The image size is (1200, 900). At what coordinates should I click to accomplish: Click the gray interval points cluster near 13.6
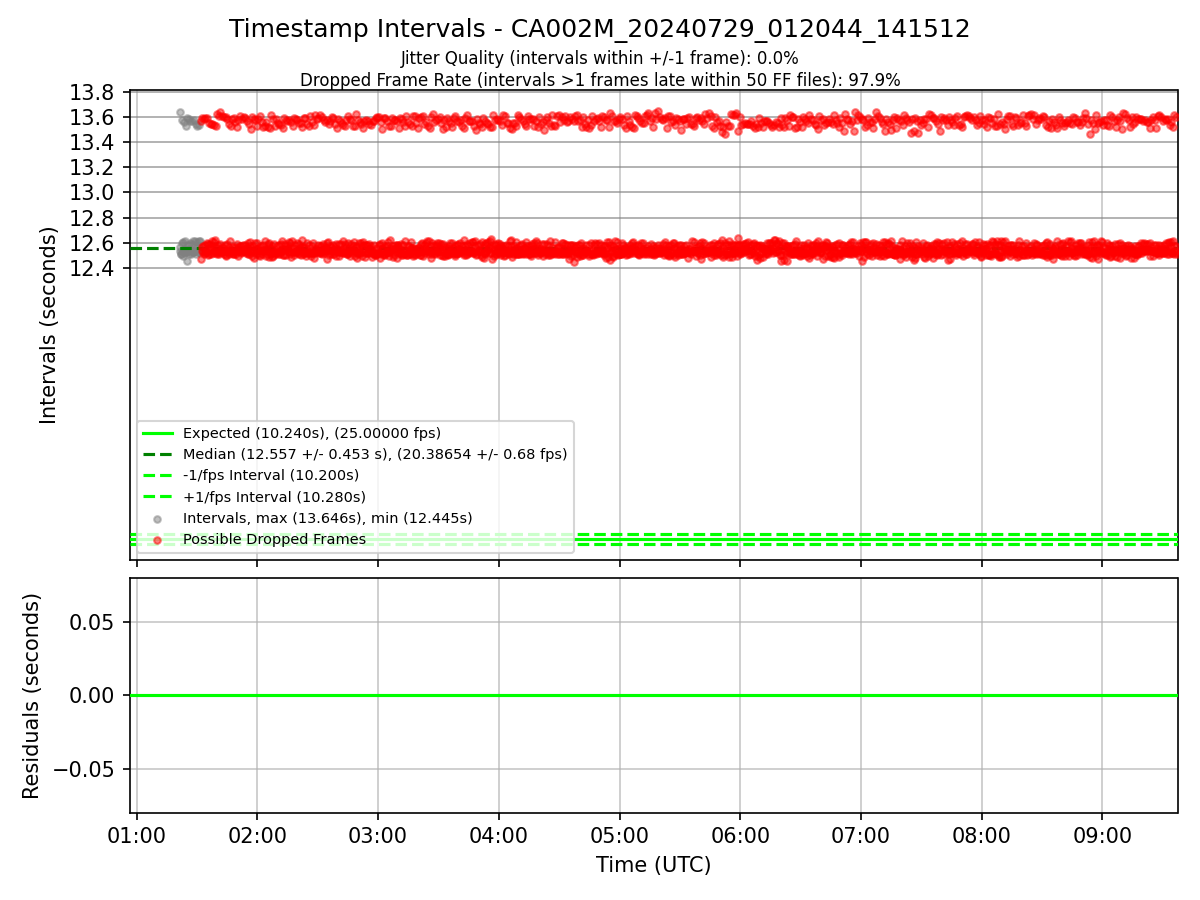[187, 120]
